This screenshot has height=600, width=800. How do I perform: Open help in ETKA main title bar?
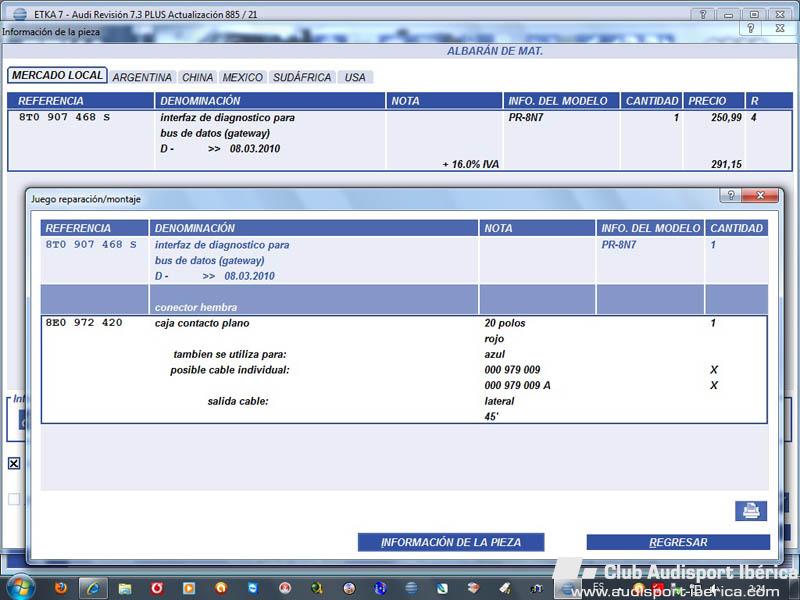(704, 14)
